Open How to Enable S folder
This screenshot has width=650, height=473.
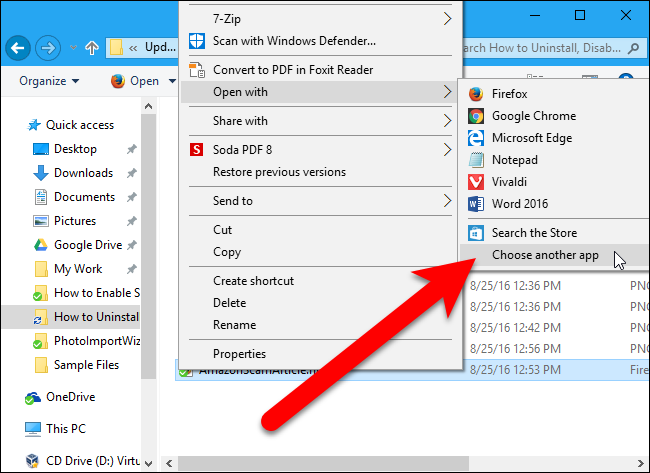(x=87, y=293)
